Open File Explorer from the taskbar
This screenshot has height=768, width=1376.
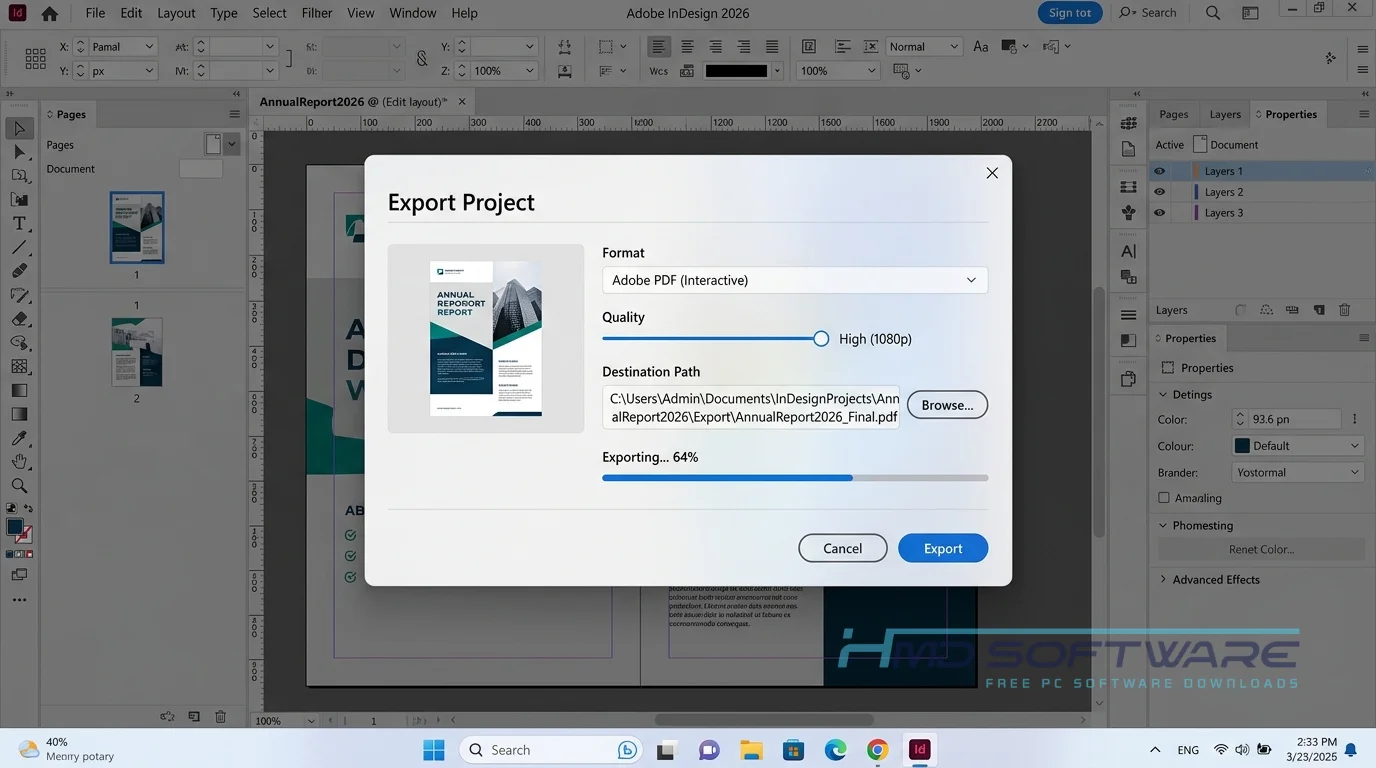(751, 749)
